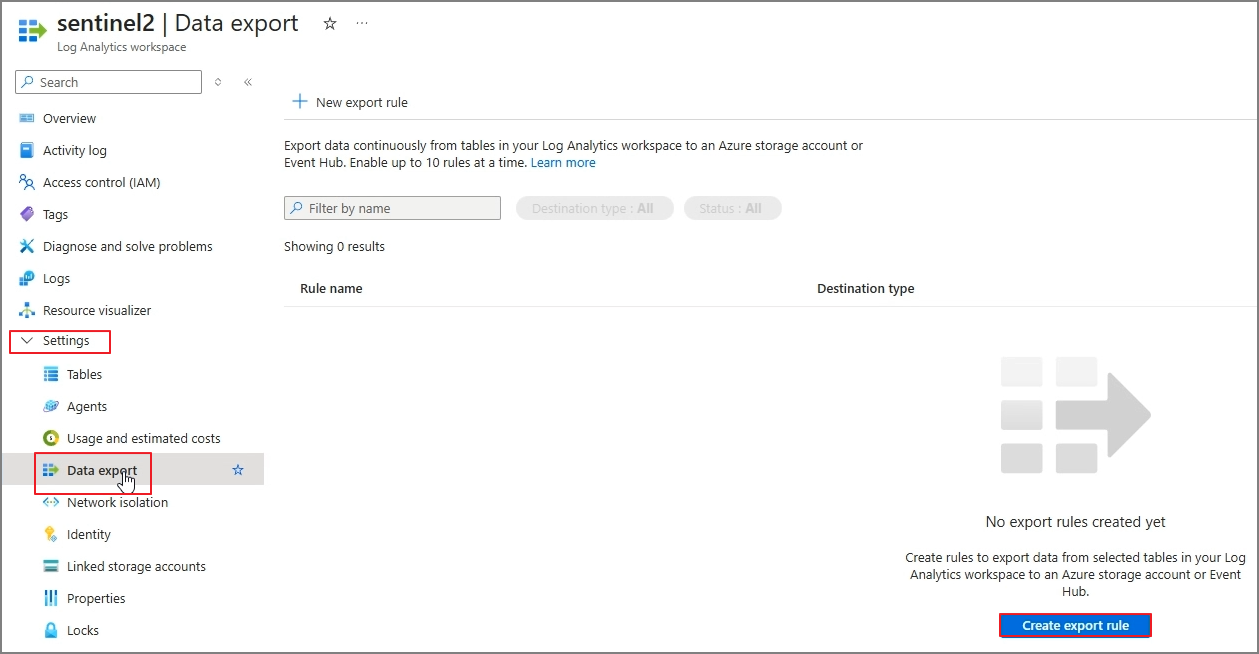Click the "Showing 0 results" text
Viewport: 1259px width, 654px height.
334,246
